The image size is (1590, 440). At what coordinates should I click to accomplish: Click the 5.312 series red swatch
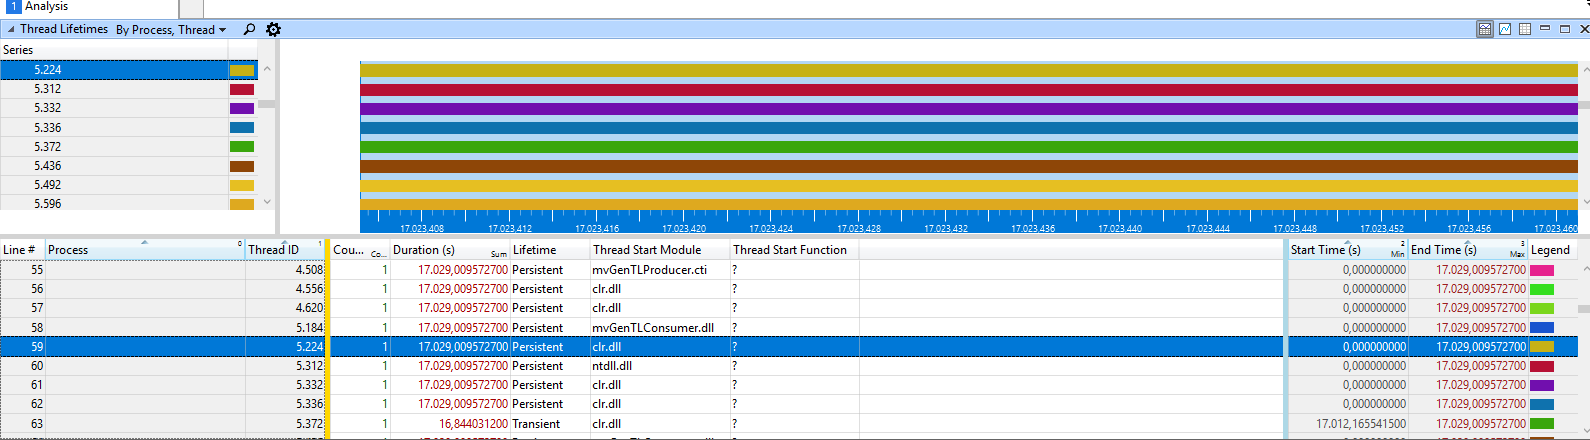point(242,89)
